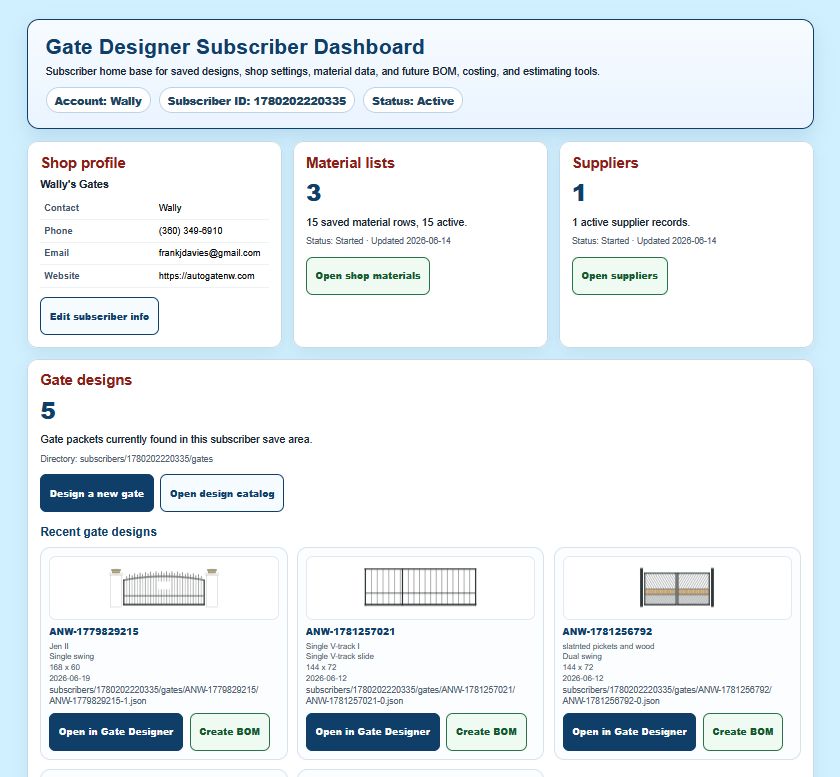The image size is (840, 777).
Task: Open ANW-1779829215 in Gate Designer
Action: [x=116, y=731]
